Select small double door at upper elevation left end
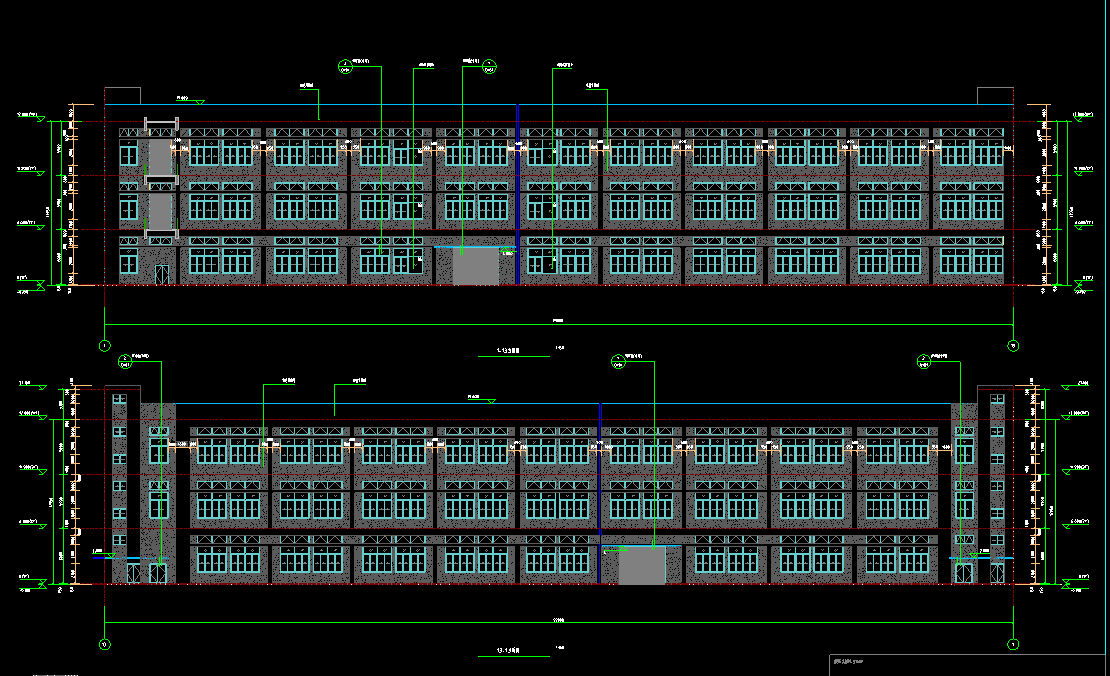 [x=161, y=274]
